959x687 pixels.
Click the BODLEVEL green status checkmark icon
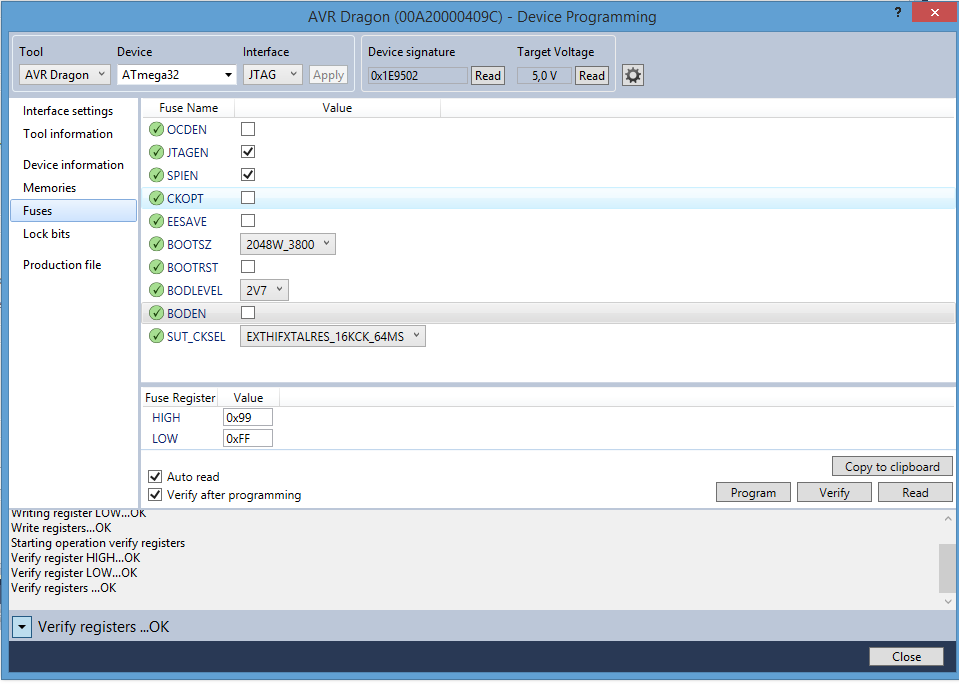pos(157,290)
